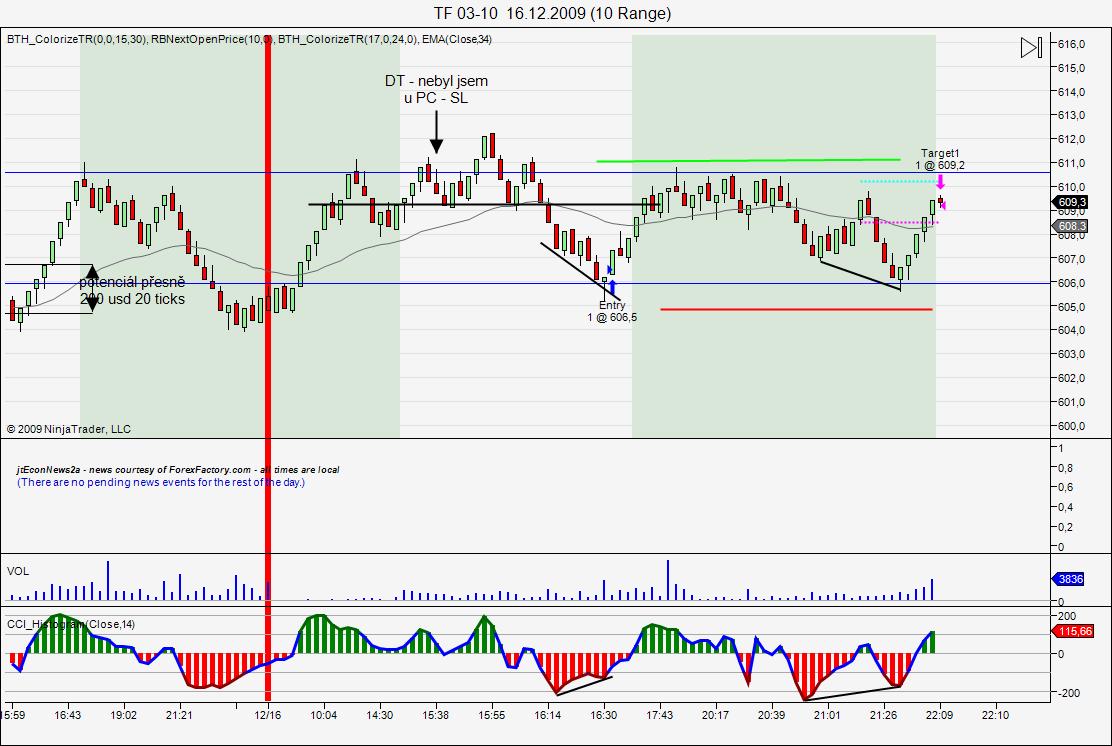Click the 609,3 current price marker
1112x746 pixels.
[x=1070, y=202]
